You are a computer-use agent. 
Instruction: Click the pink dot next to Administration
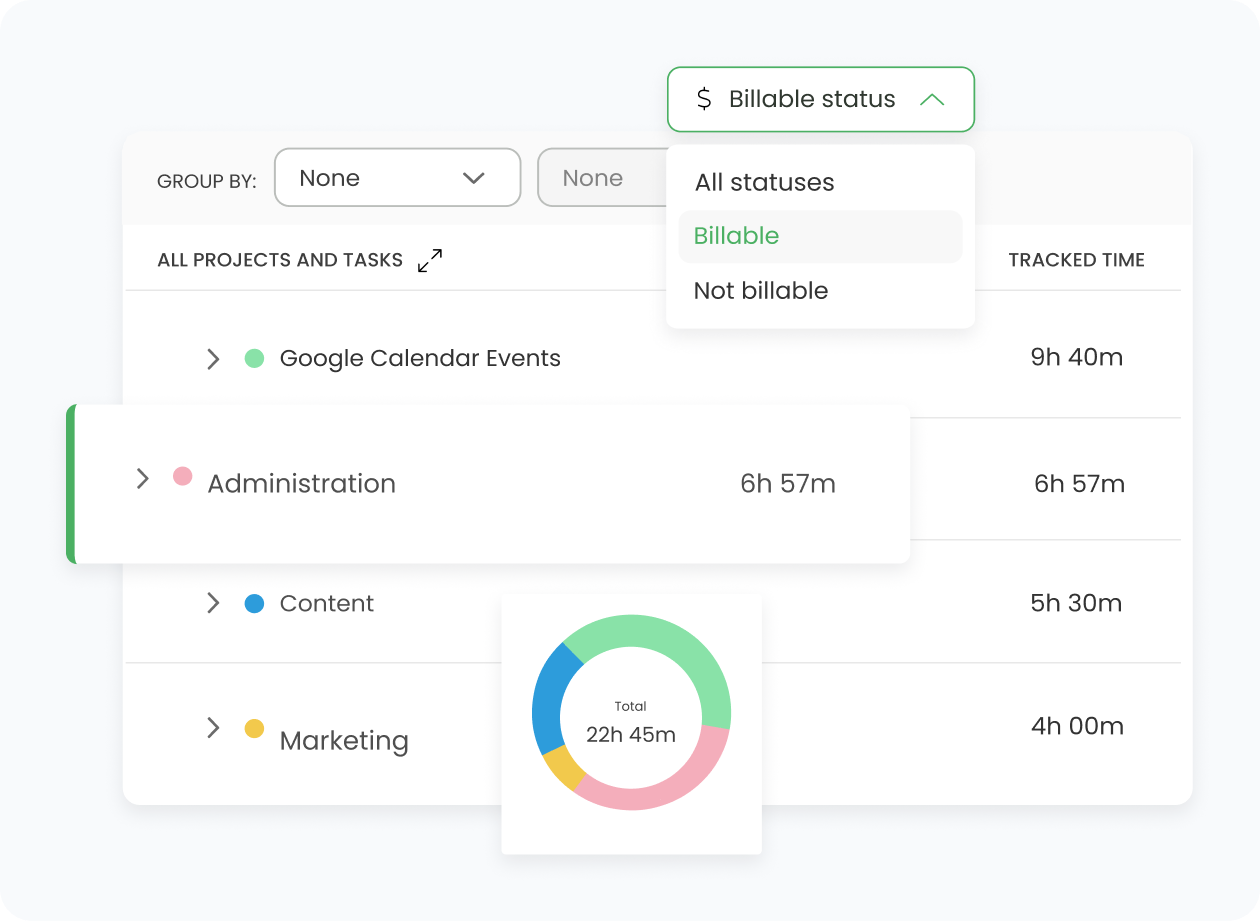coord(182,476)
